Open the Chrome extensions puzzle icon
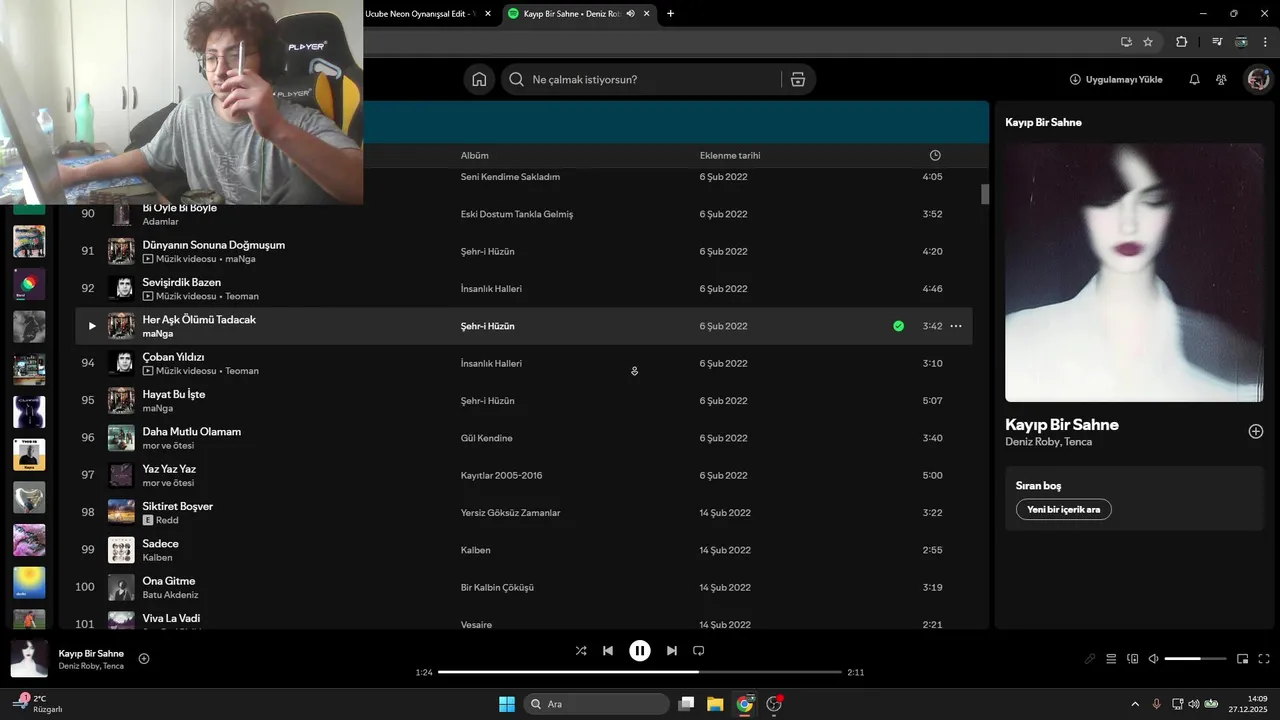The width and height of the screenshot is (1280, 720). [1182, 42]
